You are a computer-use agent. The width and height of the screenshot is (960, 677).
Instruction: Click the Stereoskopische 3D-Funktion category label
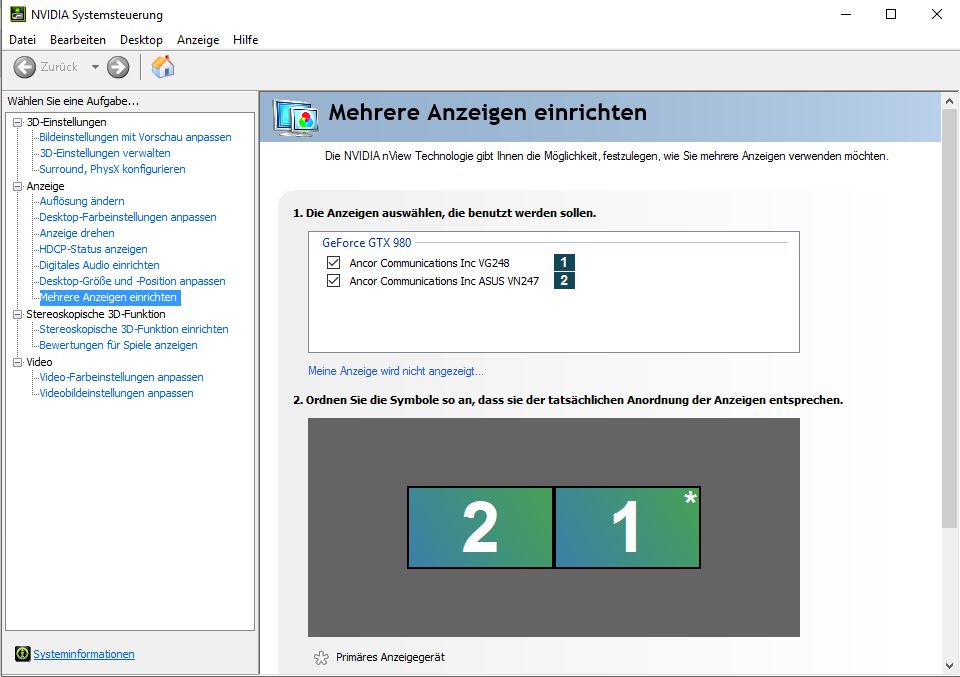coord(96,314)
